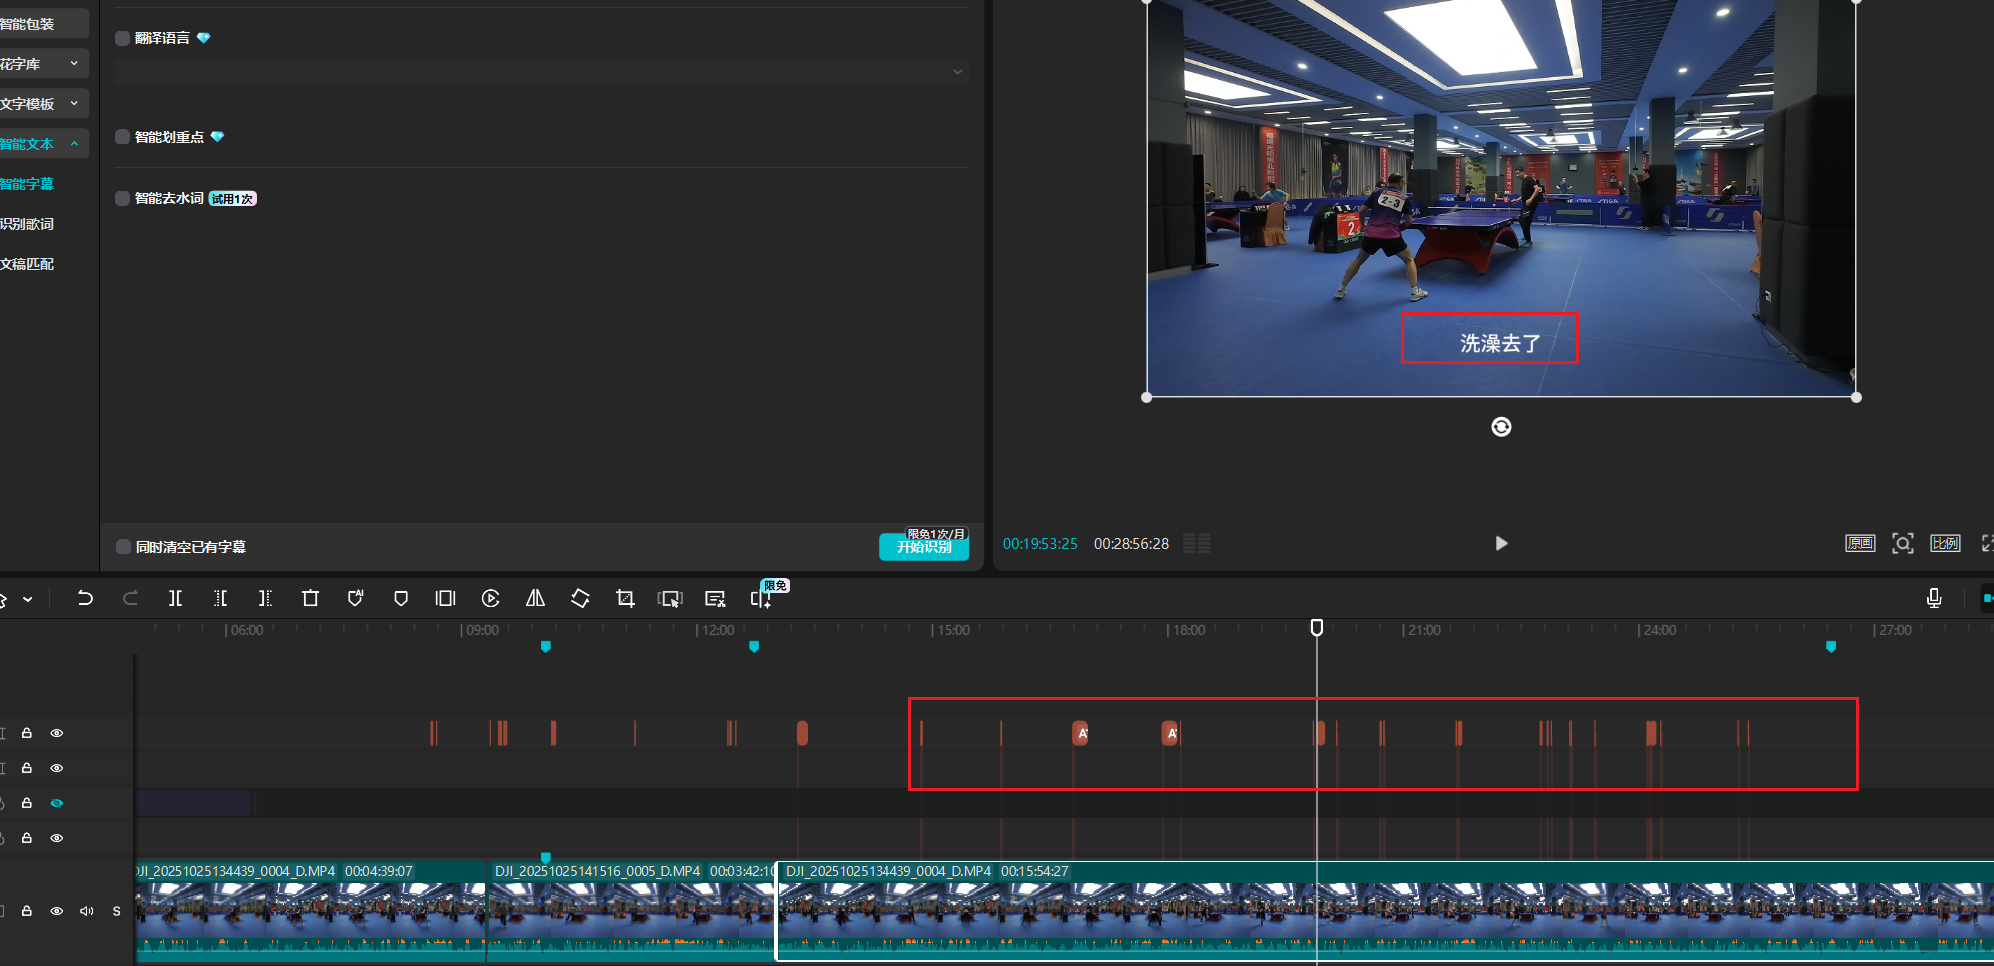Enable the 翻译语言 checkbox

coord(123,38)
